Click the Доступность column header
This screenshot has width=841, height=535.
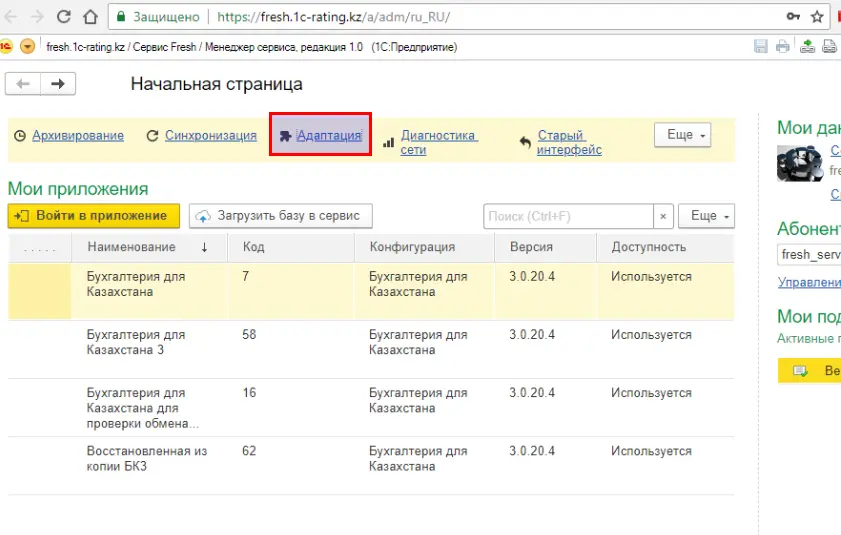pyautogui.click(x=665, y=247)
